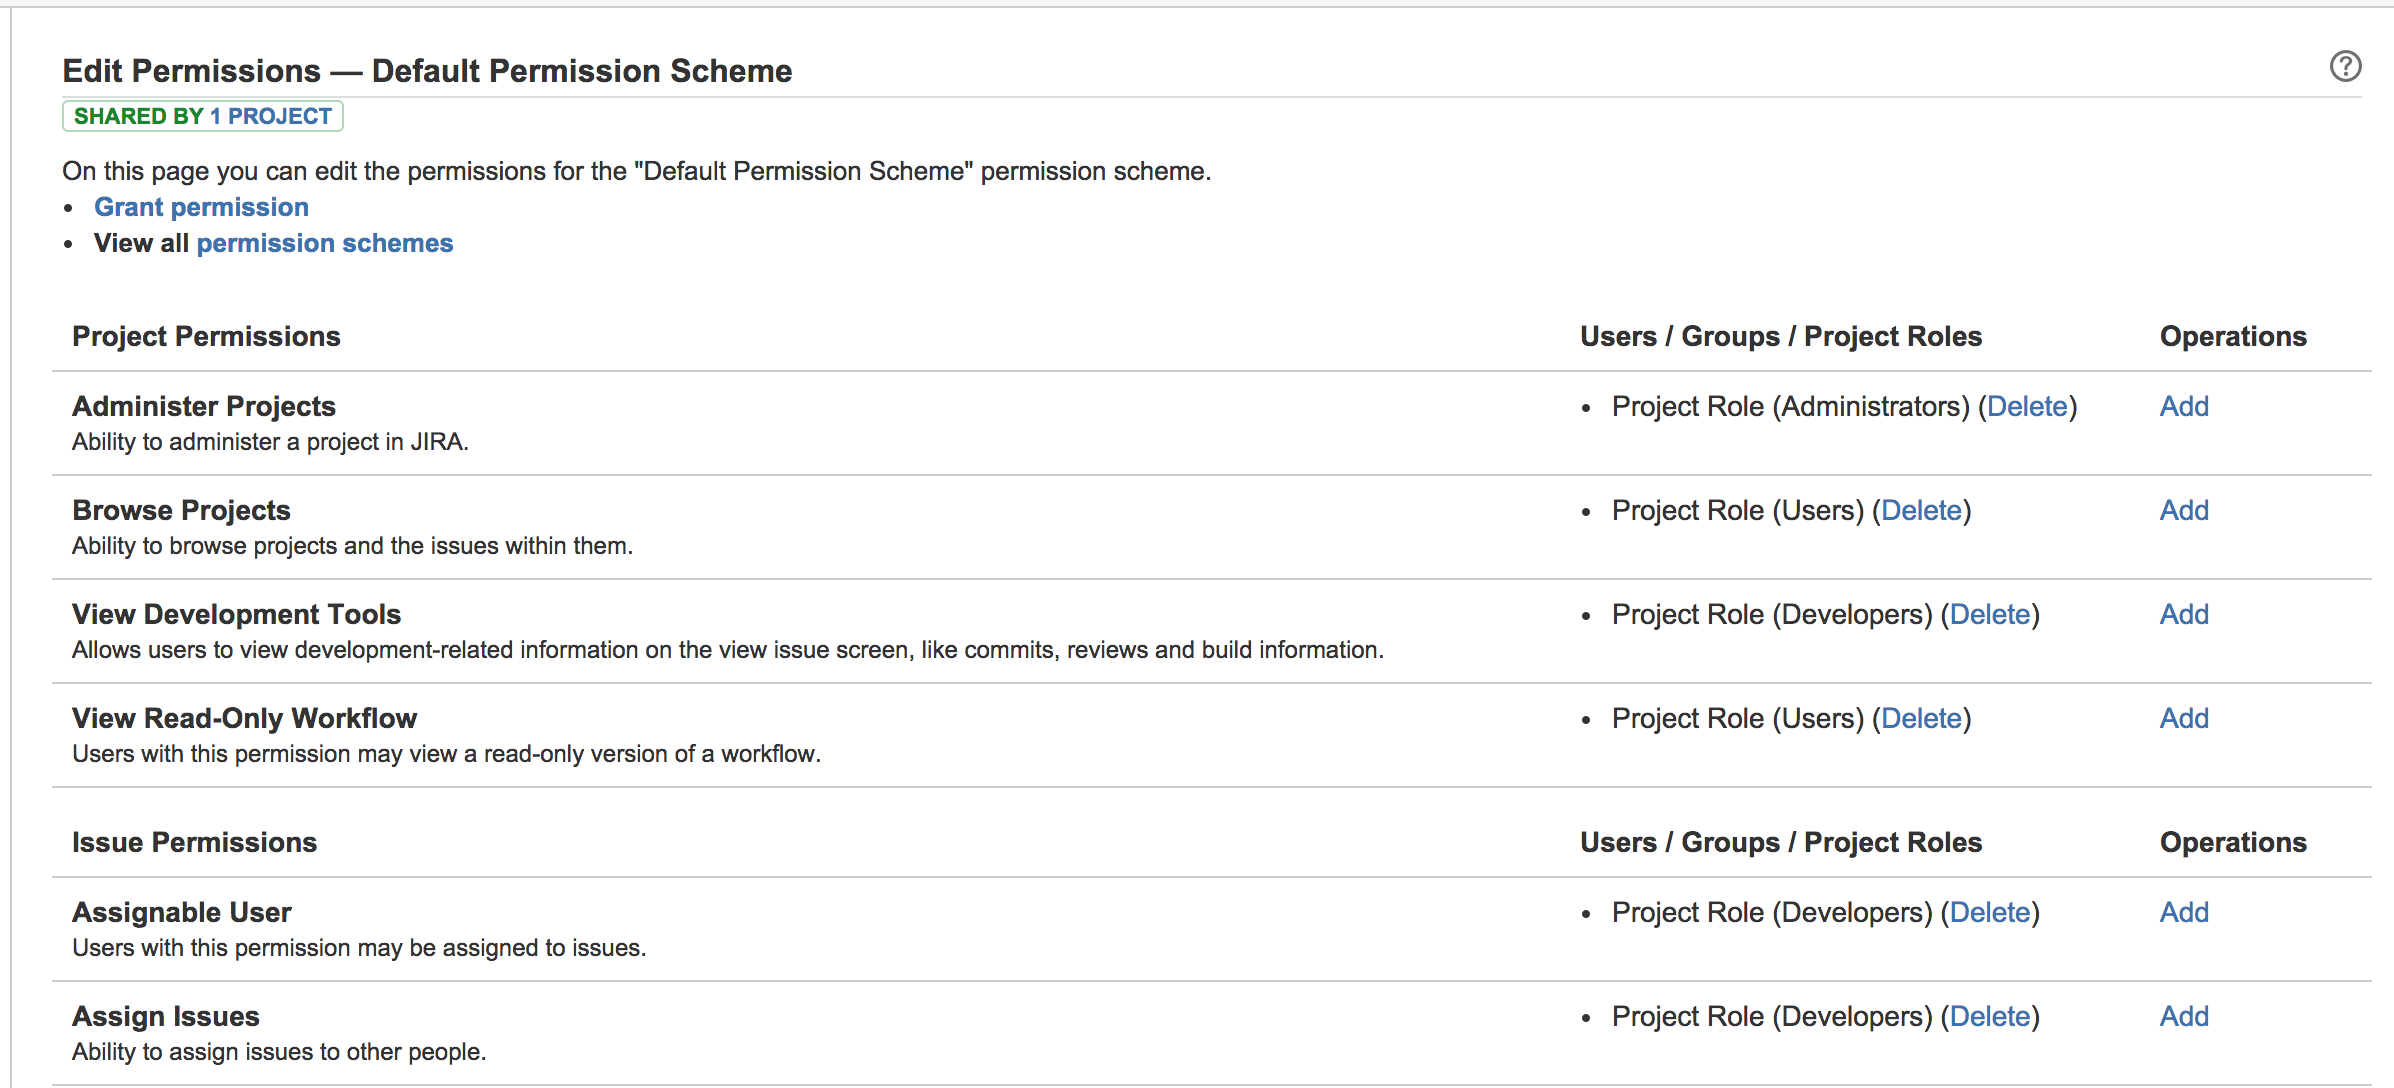The image size is (2394, 1088).
Task: Click the help question mark icon
Action: point(2345,66)
